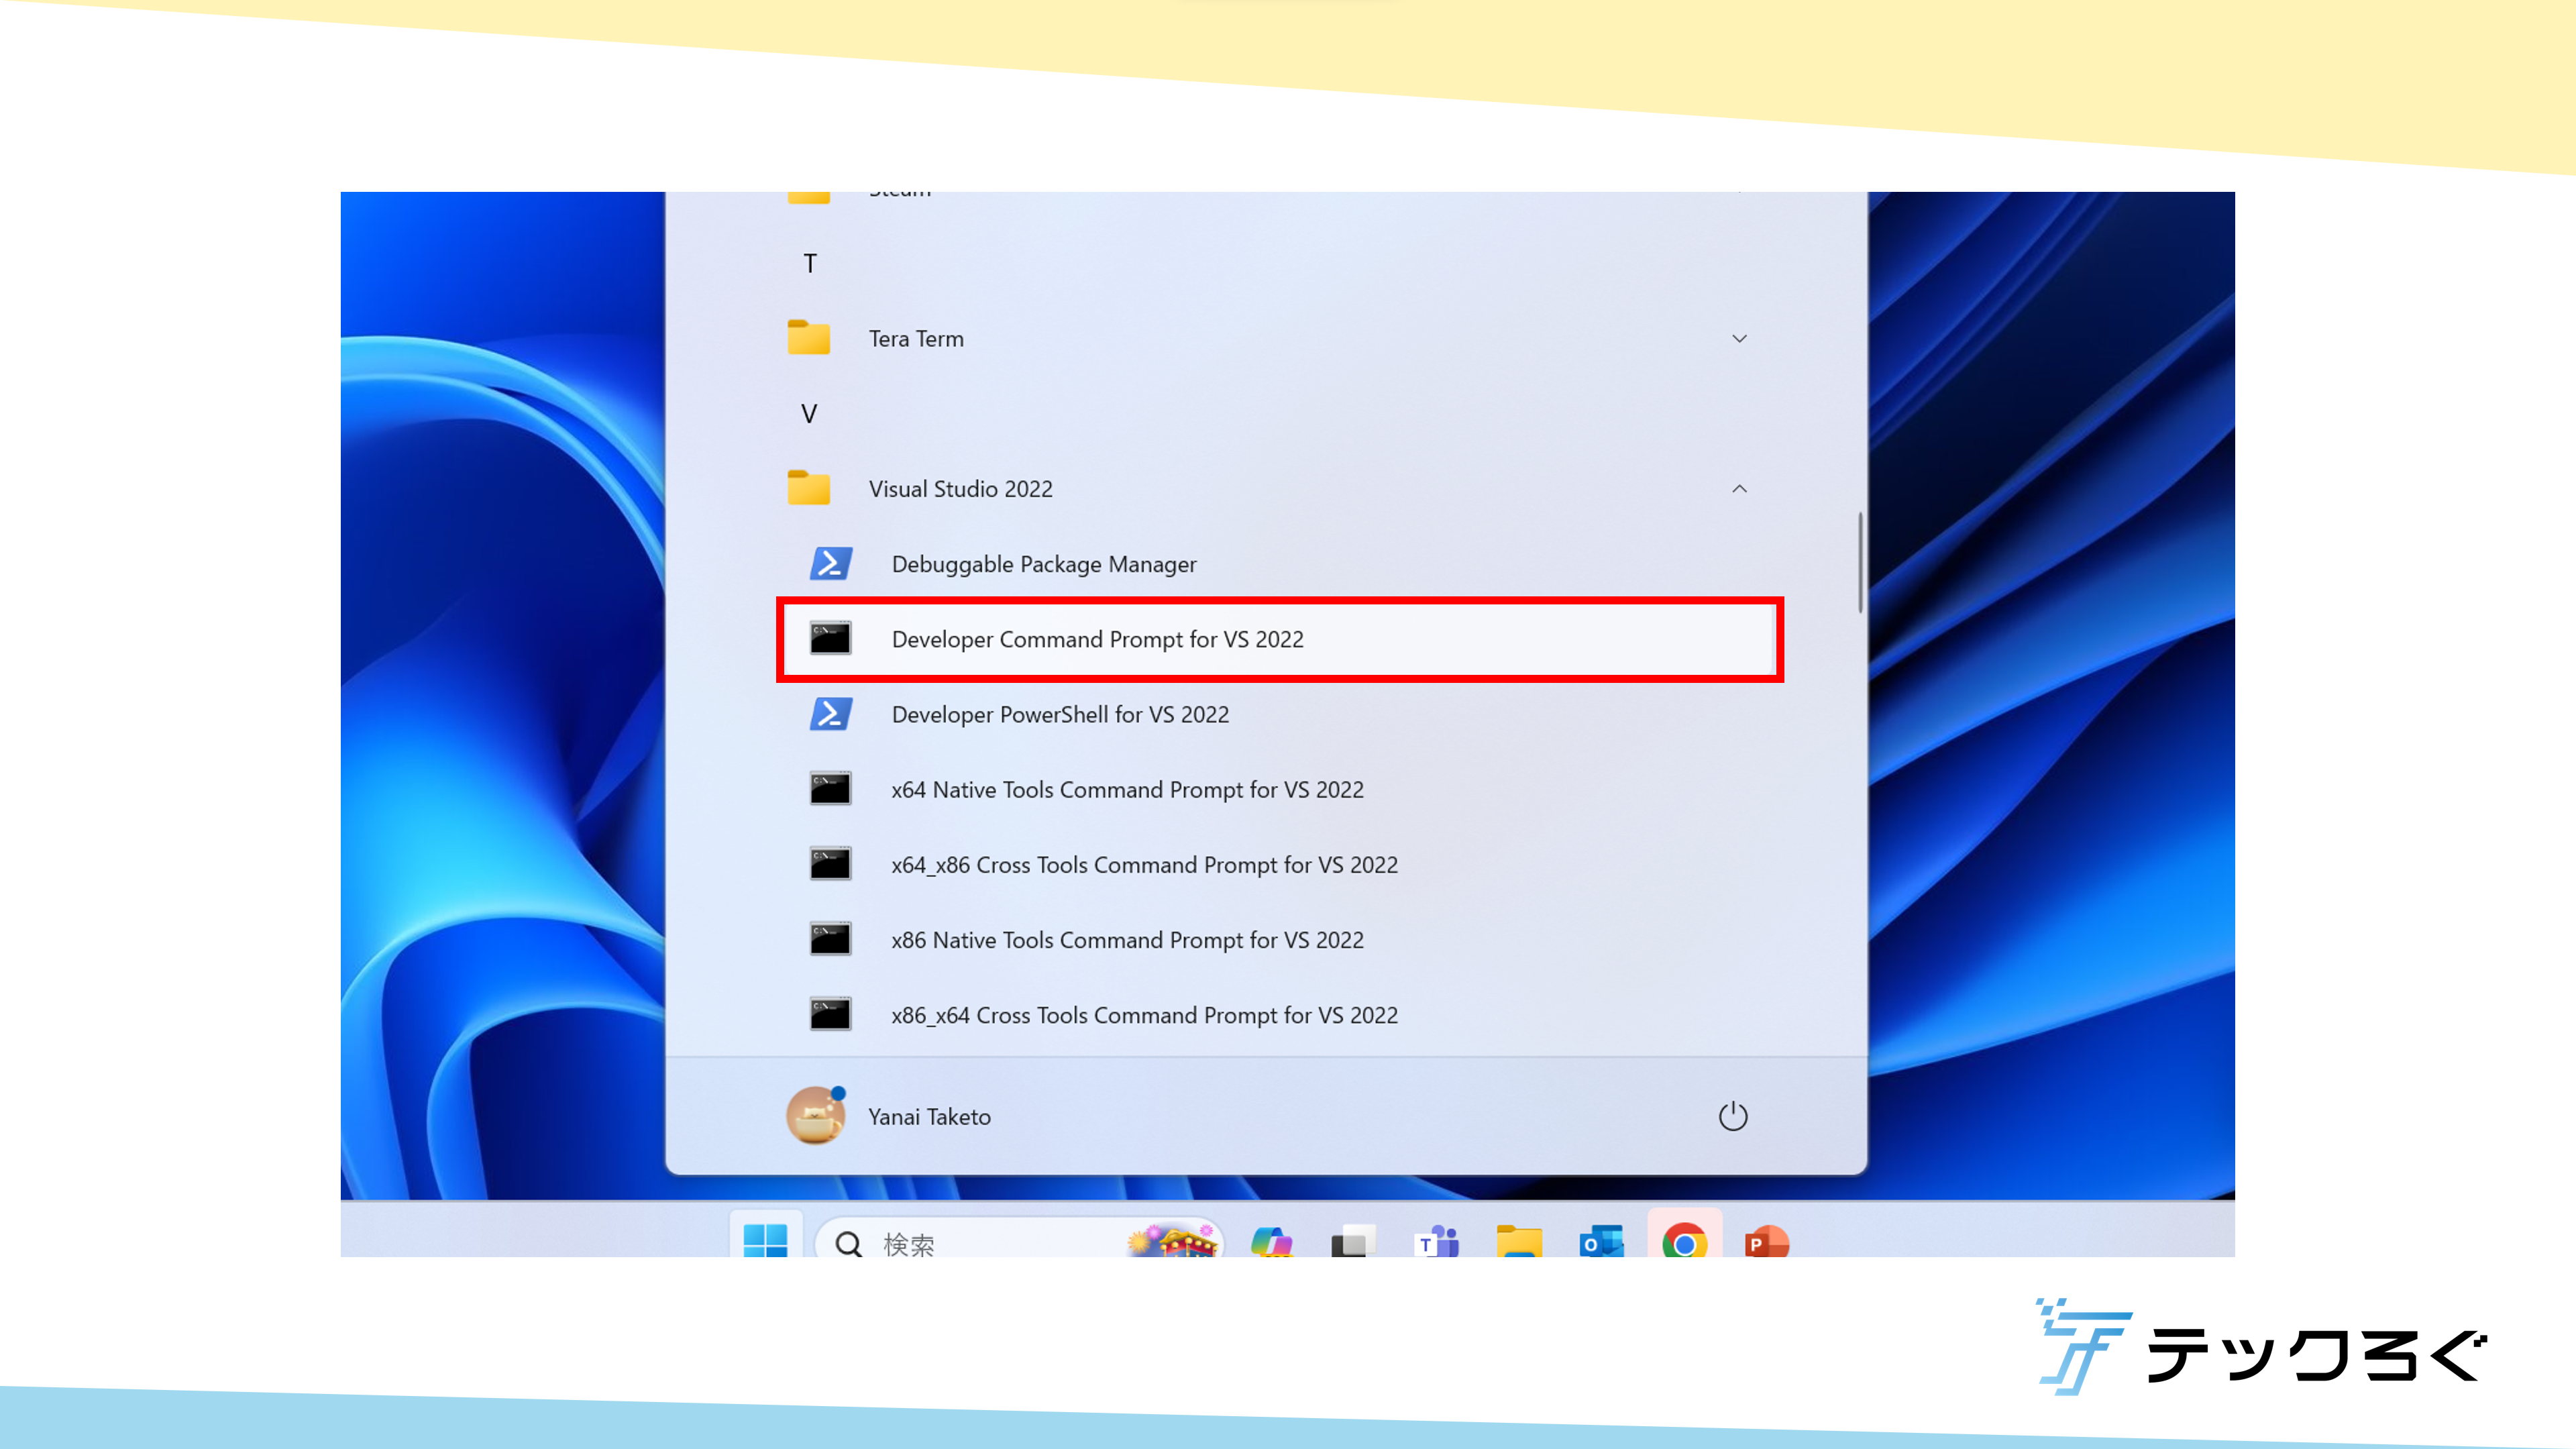Switch to Google Chrome on the taskbar

[1684, 1241]
